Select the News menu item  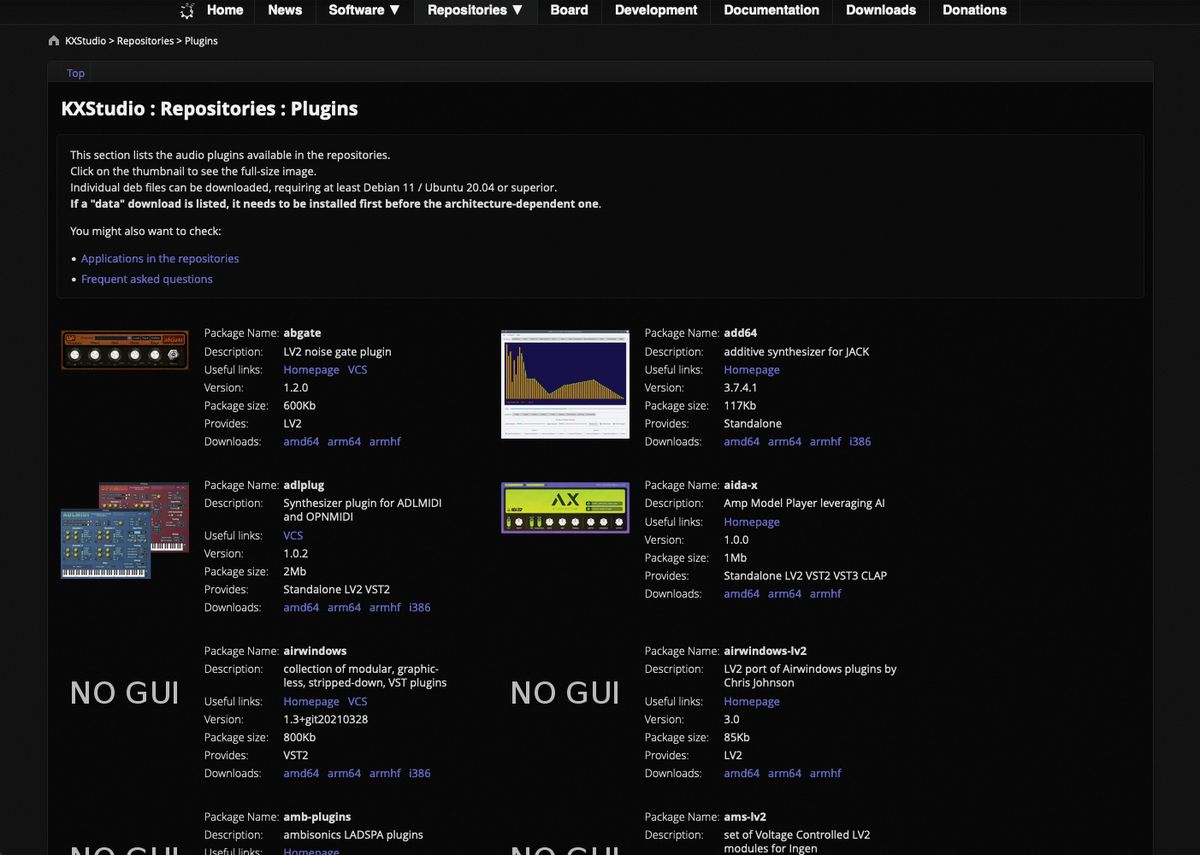point(285,11)
